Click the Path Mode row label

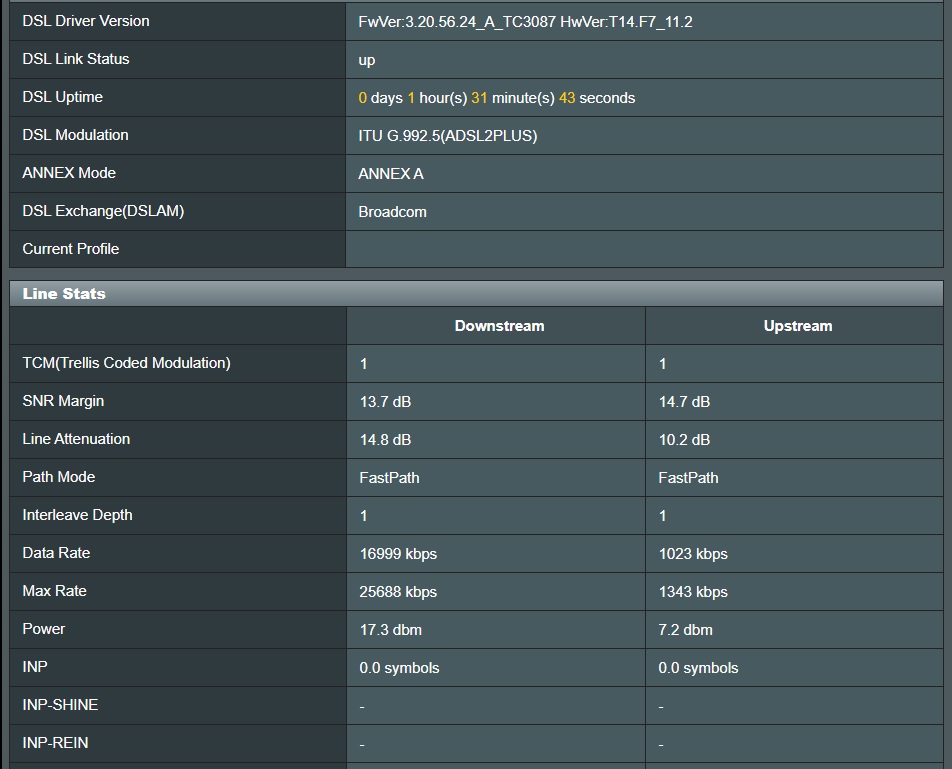pos(59,477)
